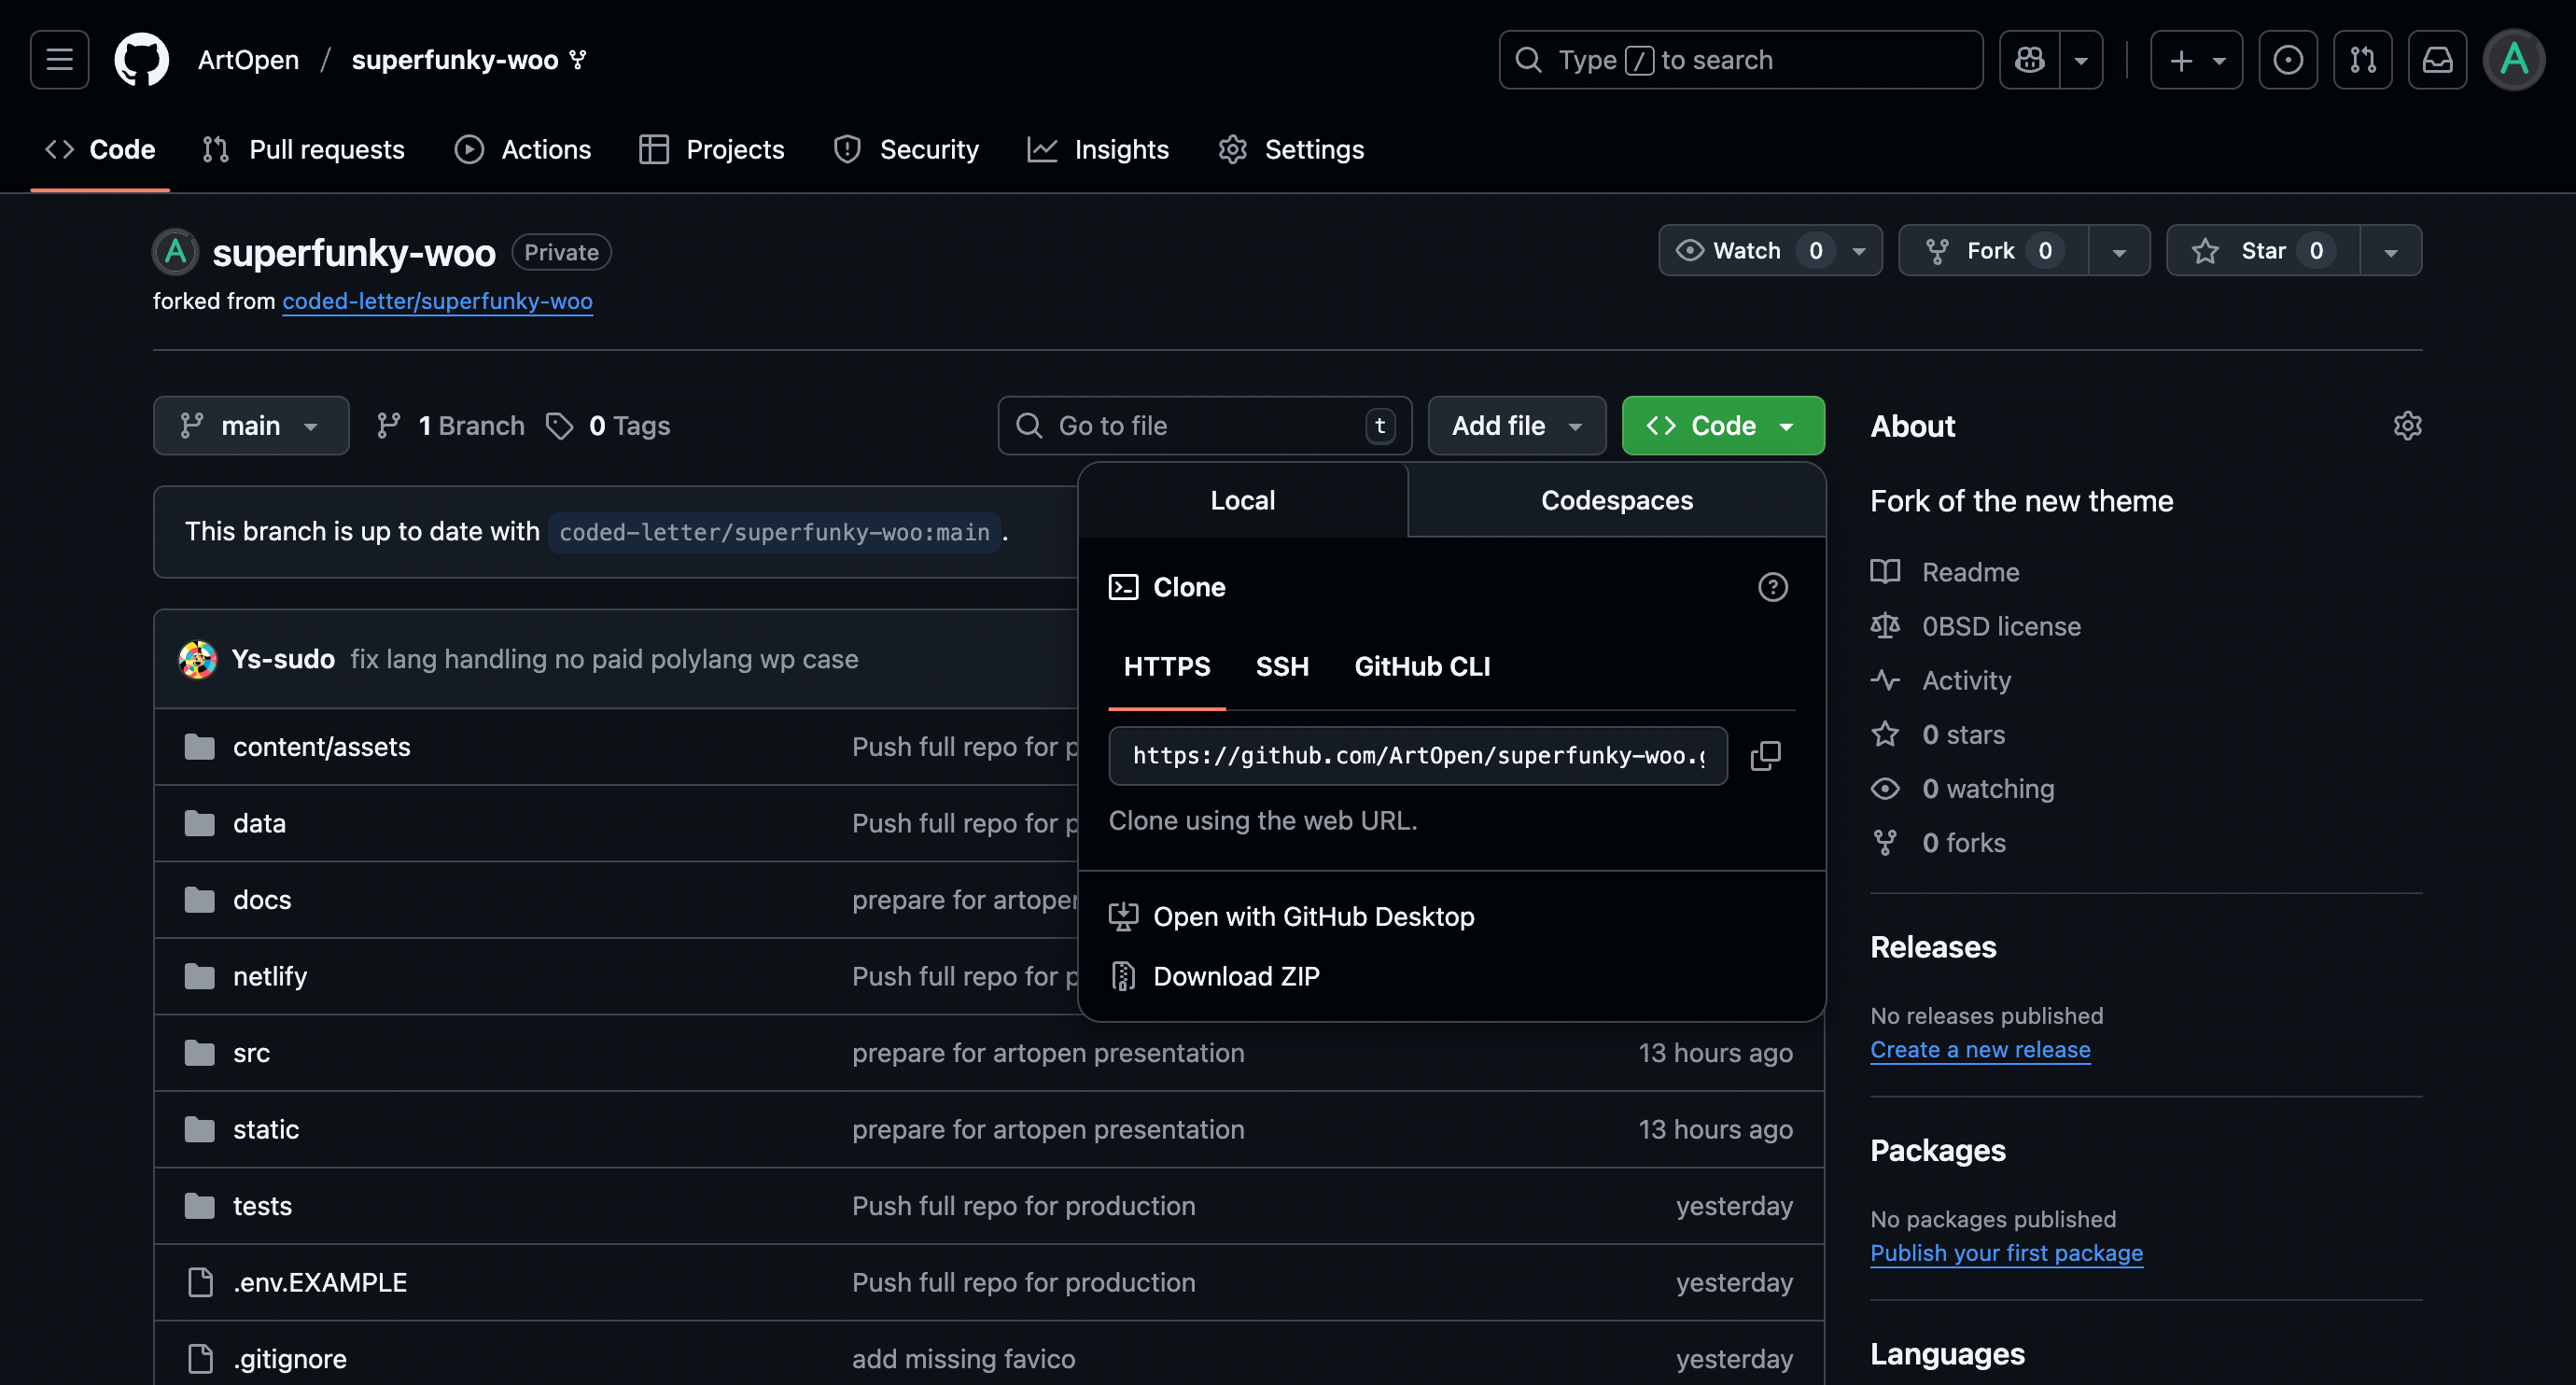The image size is (2576, 1385).
Task: Open the pull requests icon in header
Action: tap(2362, 60)
